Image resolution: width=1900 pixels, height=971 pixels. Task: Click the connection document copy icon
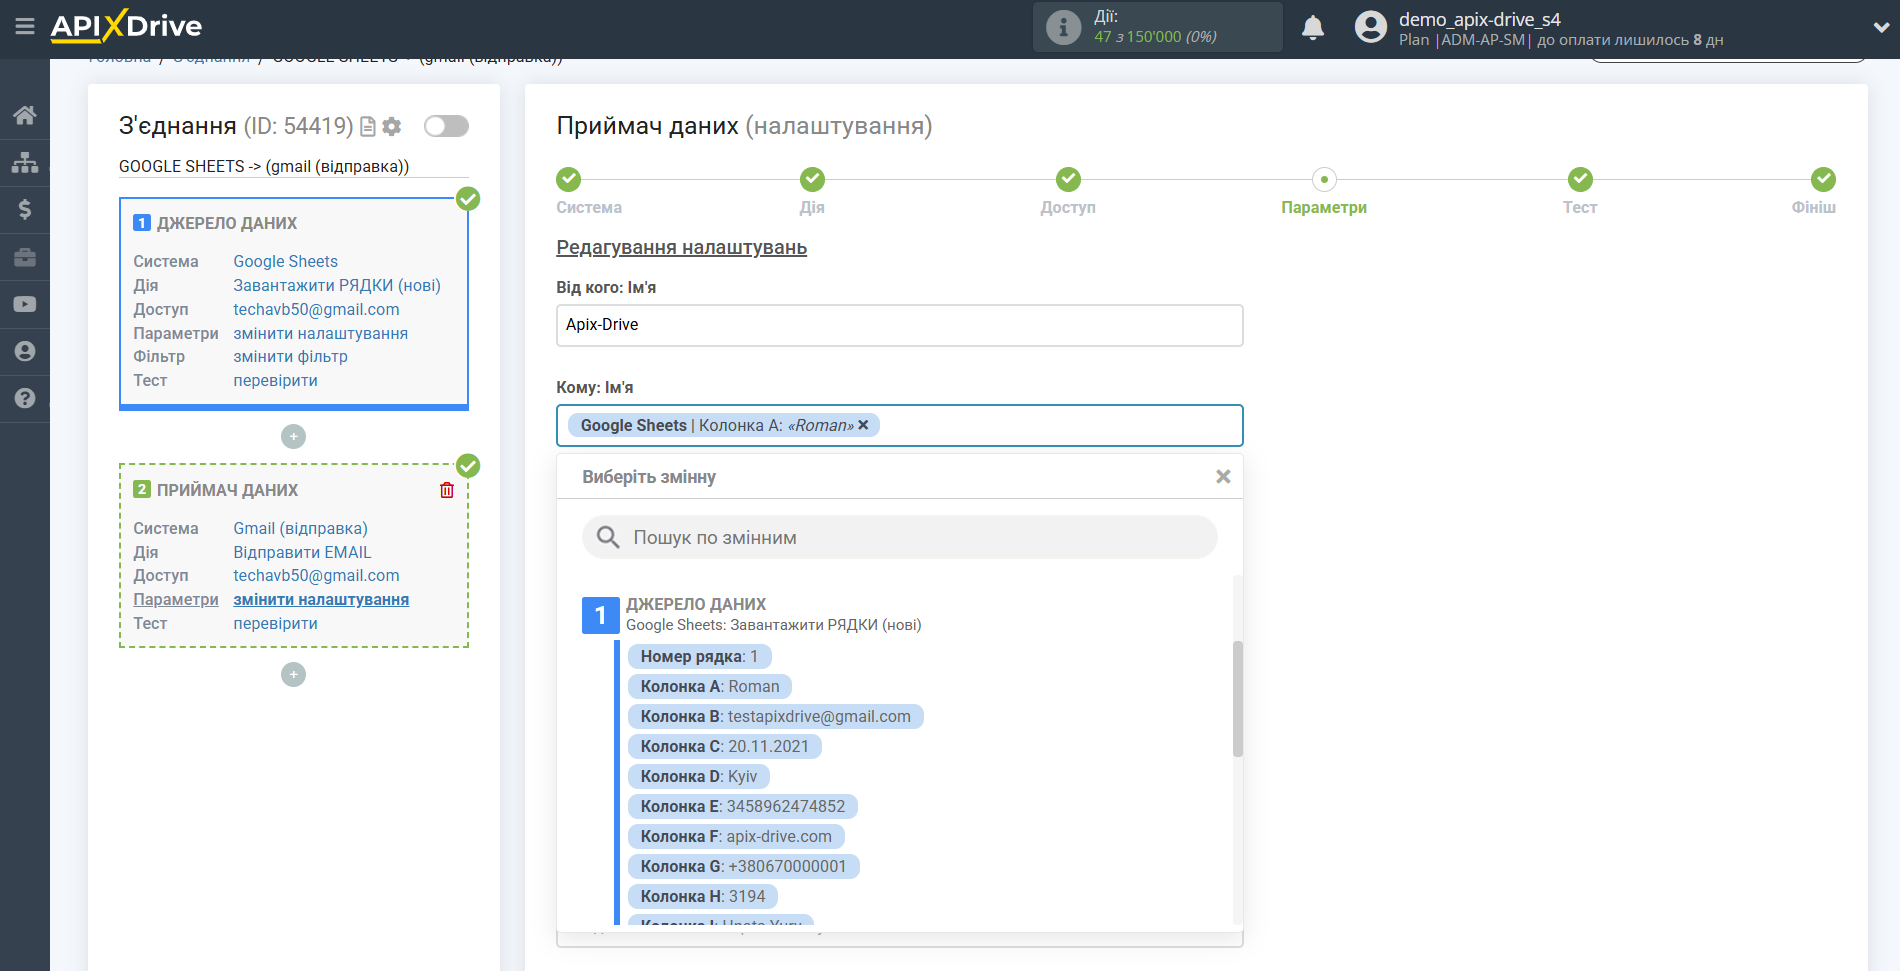point(367,126)
